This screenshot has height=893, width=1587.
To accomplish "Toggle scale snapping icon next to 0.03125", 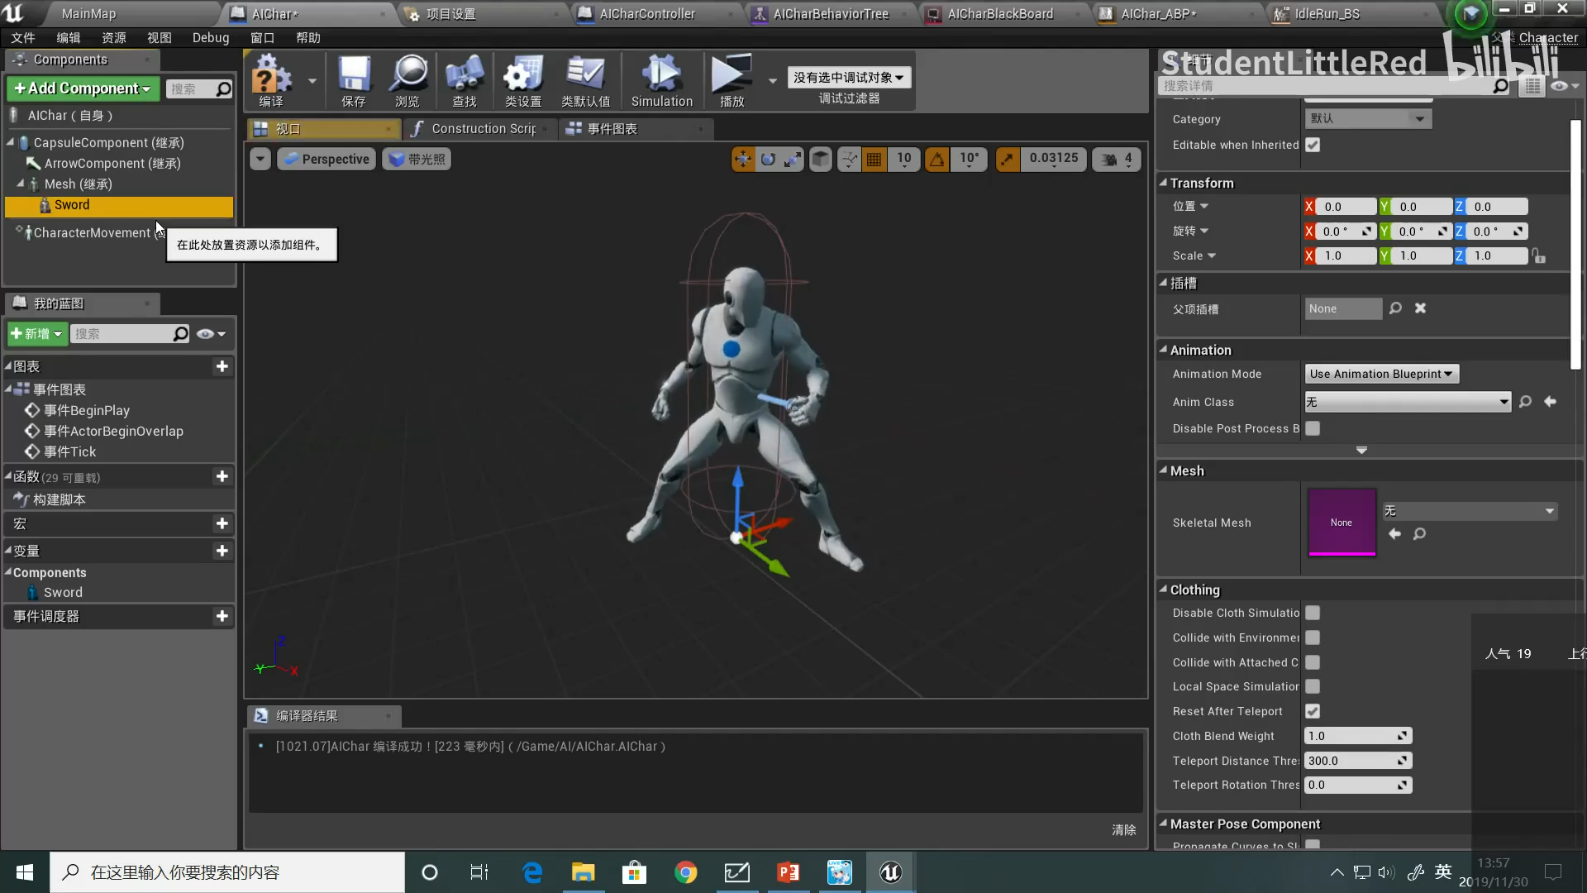I will pyautogui.click(x=1008, y=159).
